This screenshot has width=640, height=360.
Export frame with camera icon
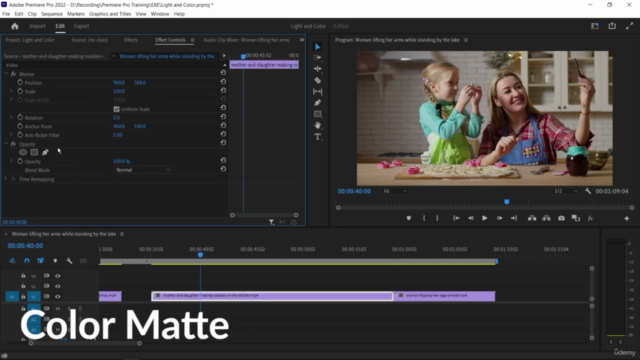click(x=562, y=218)
